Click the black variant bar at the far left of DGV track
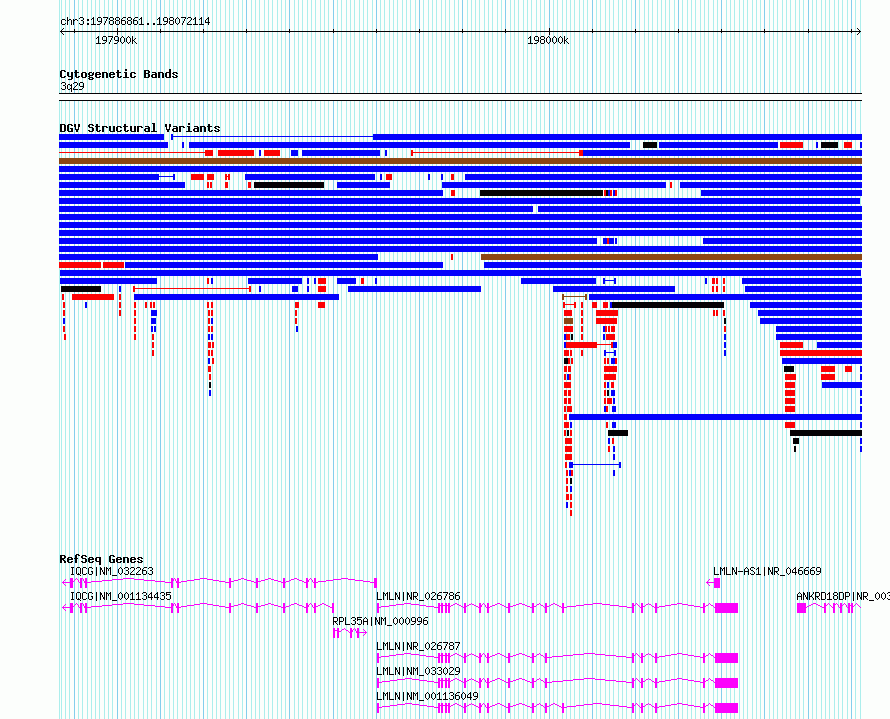The height and width of the screenshot is (719, 890). 81,289
